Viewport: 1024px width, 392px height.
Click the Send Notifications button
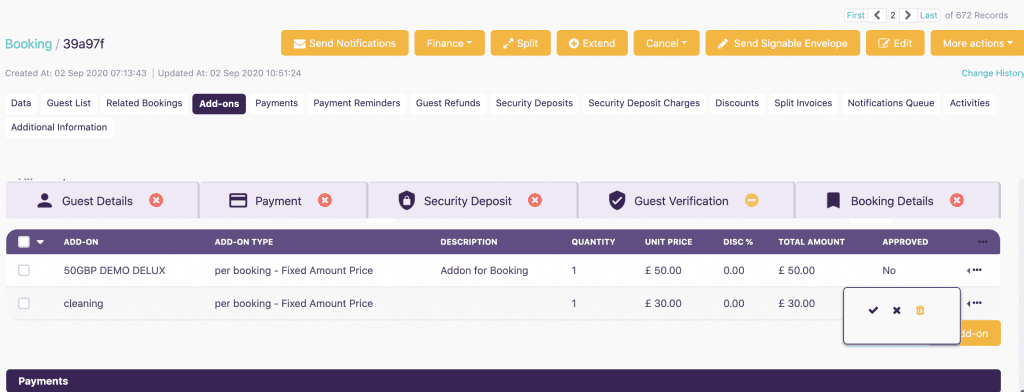pyautogui.click(x=345, y=43)
